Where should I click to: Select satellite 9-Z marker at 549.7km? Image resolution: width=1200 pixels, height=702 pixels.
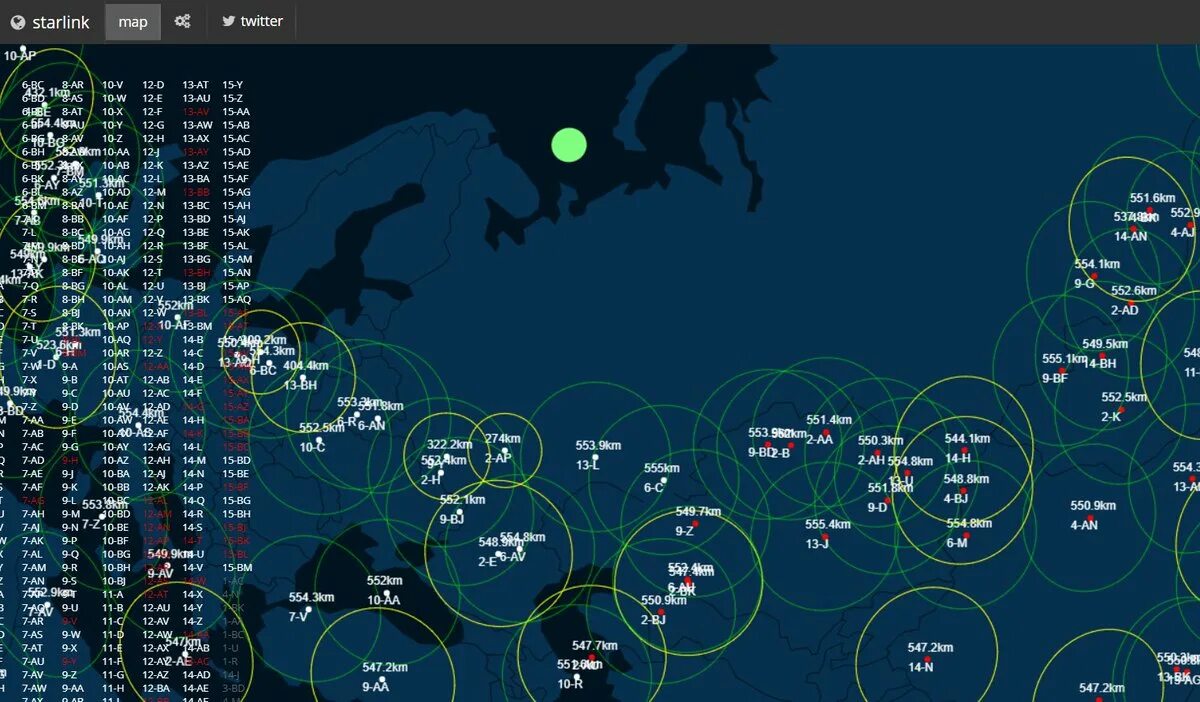pos(695,523)
